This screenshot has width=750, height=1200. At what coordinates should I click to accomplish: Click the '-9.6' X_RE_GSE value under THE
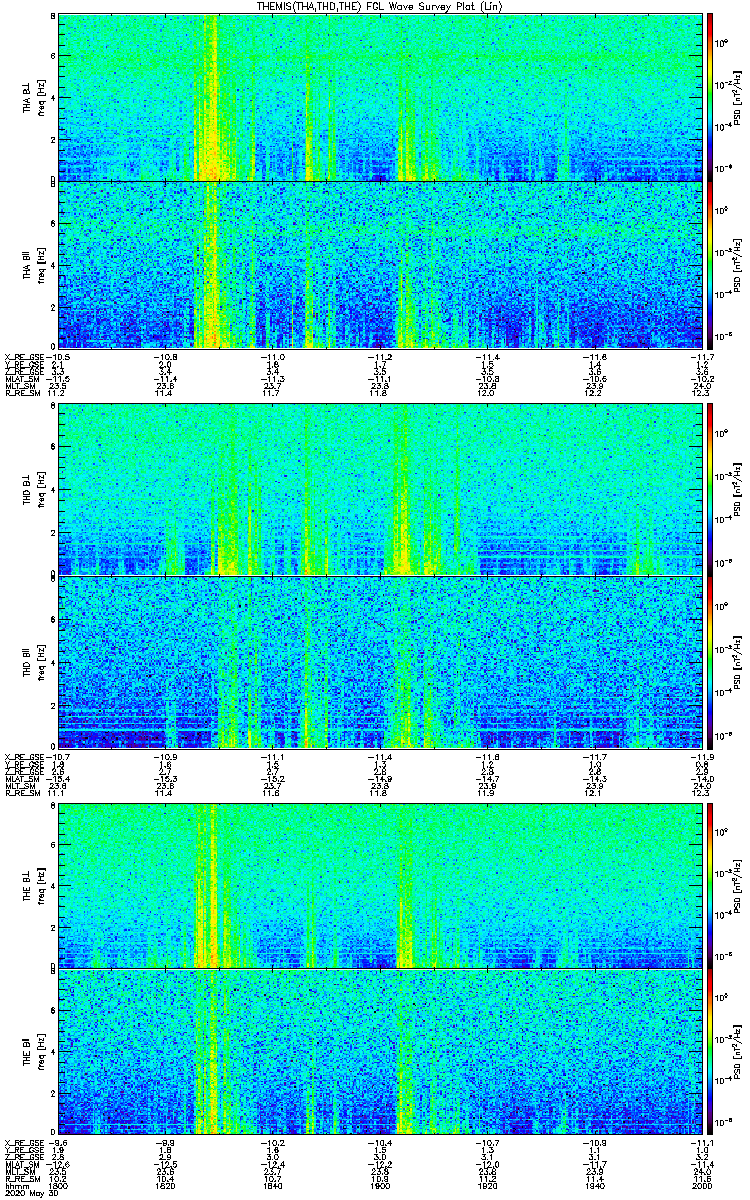point(58,1143)
